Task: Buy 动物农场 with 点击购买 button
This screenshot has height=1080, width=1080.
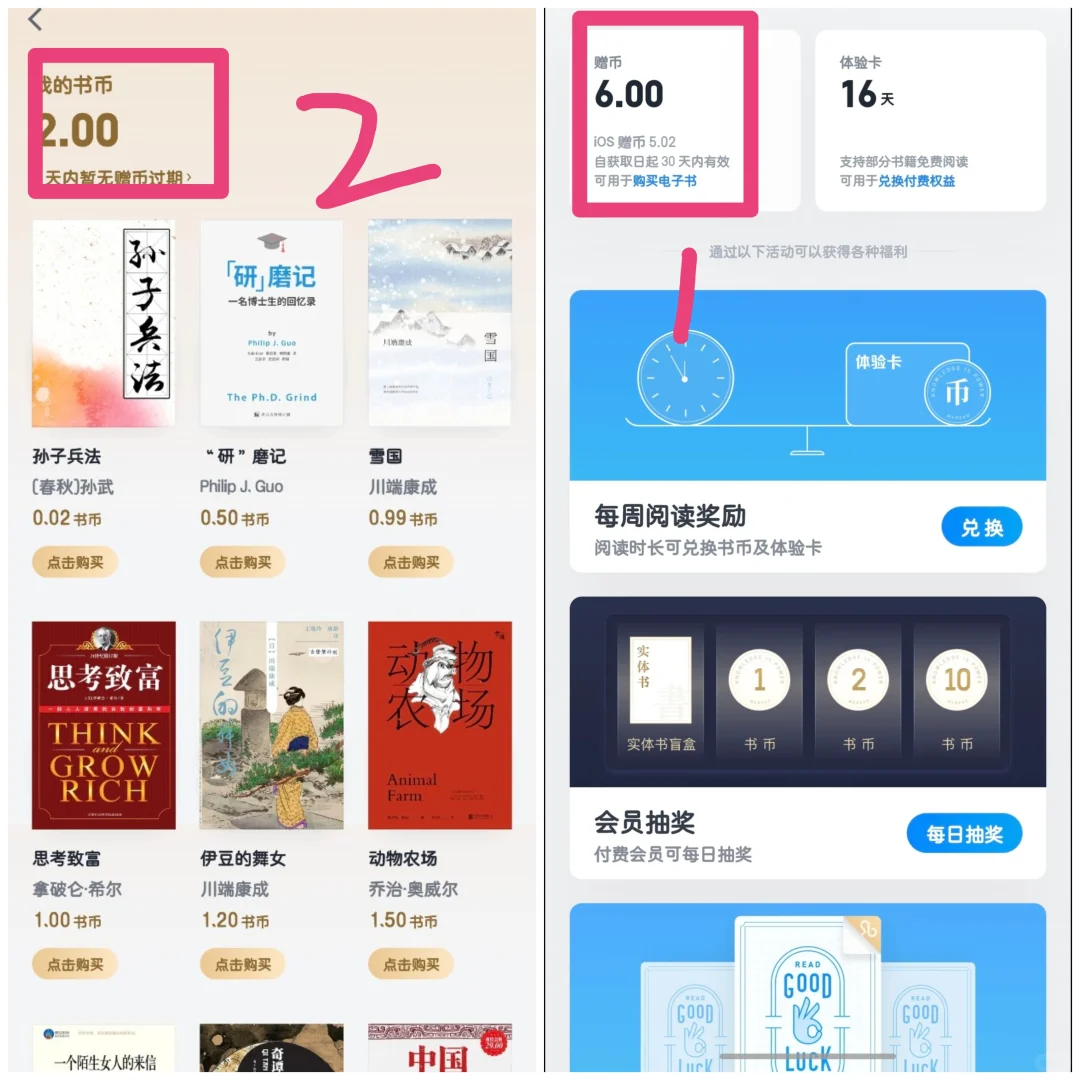Action: click(x=411, y=964)
